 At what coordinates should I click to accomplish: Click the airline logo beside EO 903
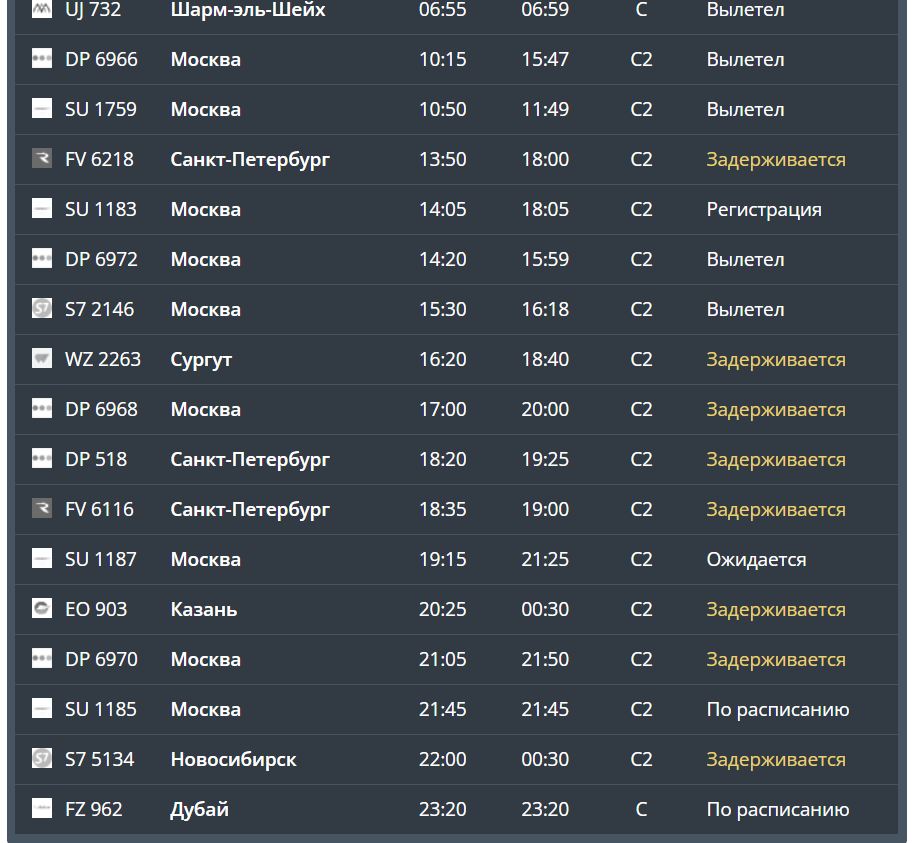point(41,609)
